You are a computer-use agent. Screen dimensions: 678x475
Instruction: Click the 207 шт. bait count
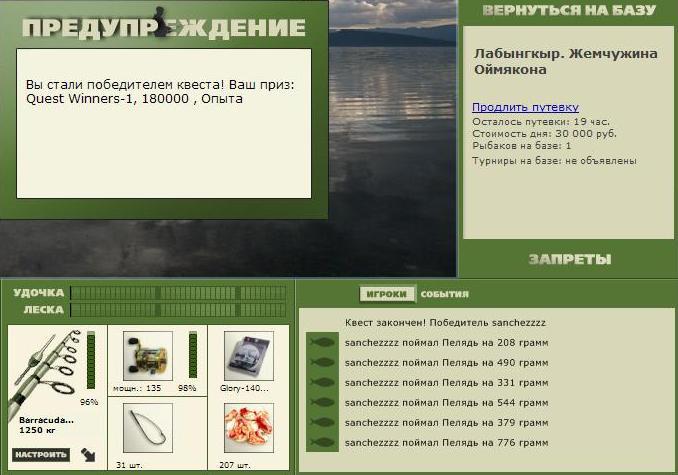point(234,465)
